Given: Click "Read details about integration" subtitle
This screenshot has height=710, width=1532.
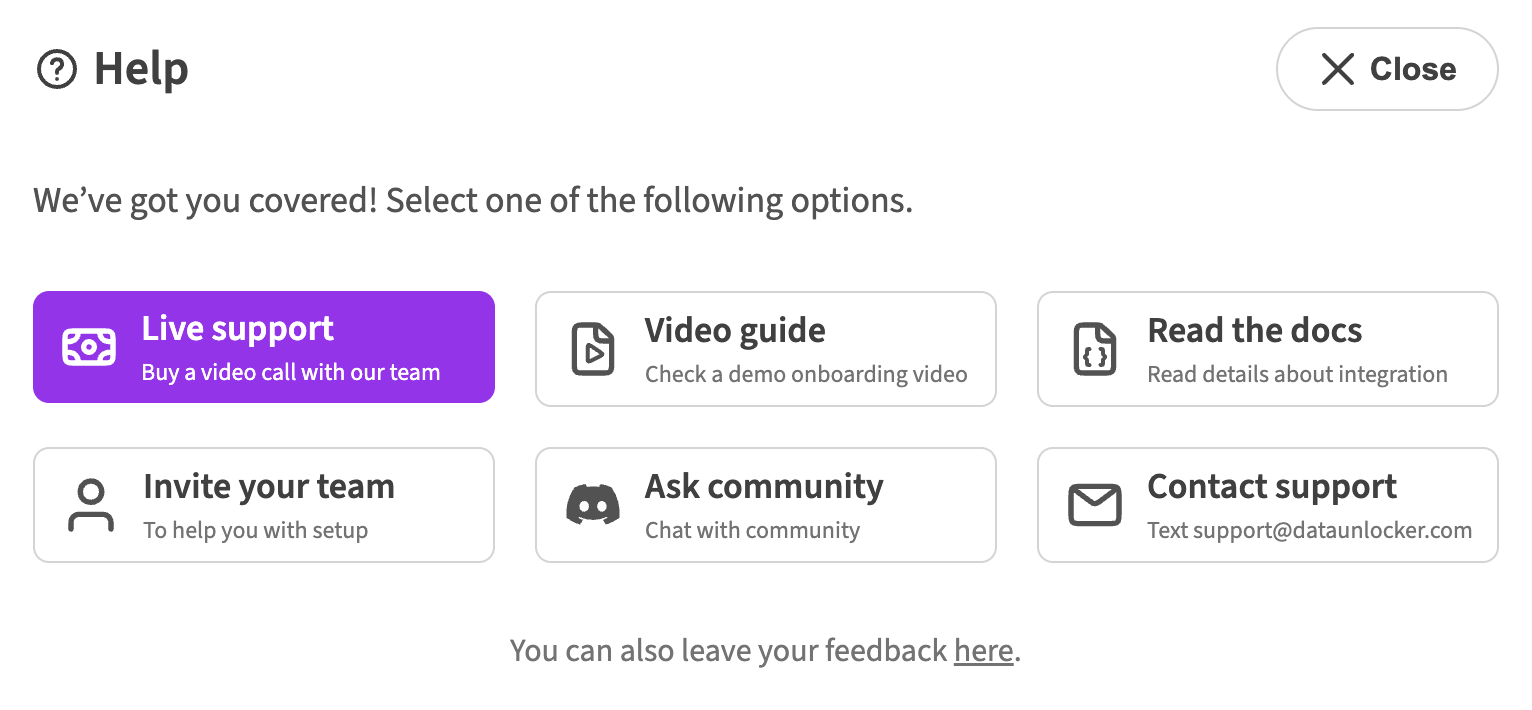Looking at the screenshot, I should [1297, 375].
